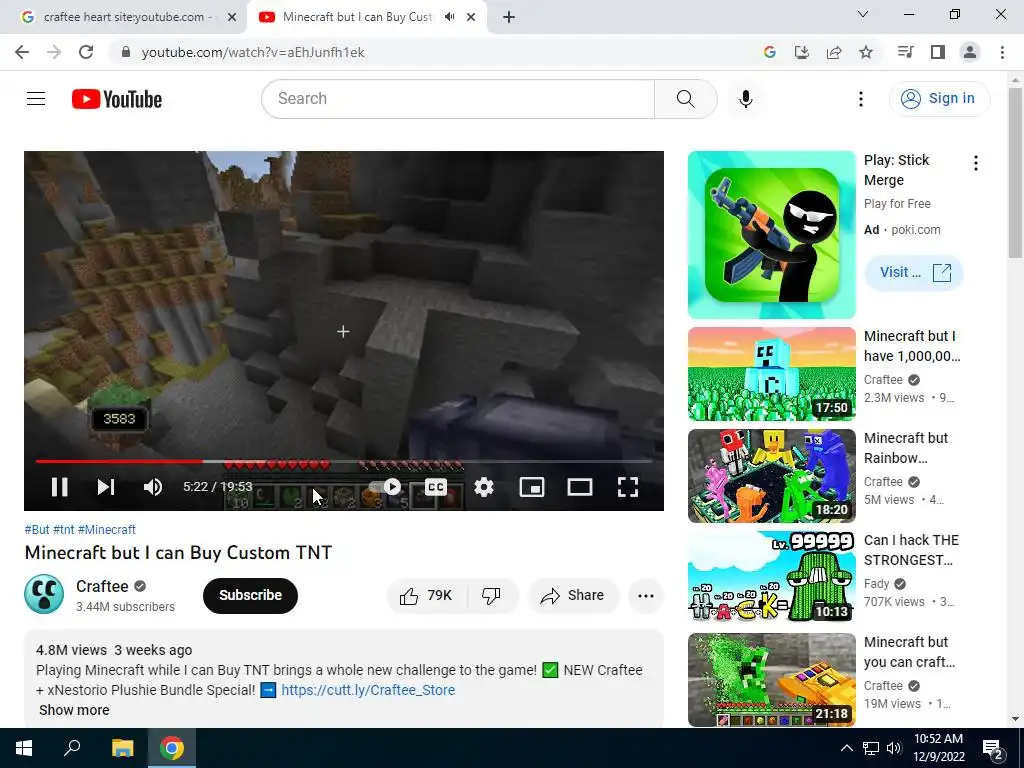
Task: Subscribe to Craftee channel
Action: (x=250, y=596)
